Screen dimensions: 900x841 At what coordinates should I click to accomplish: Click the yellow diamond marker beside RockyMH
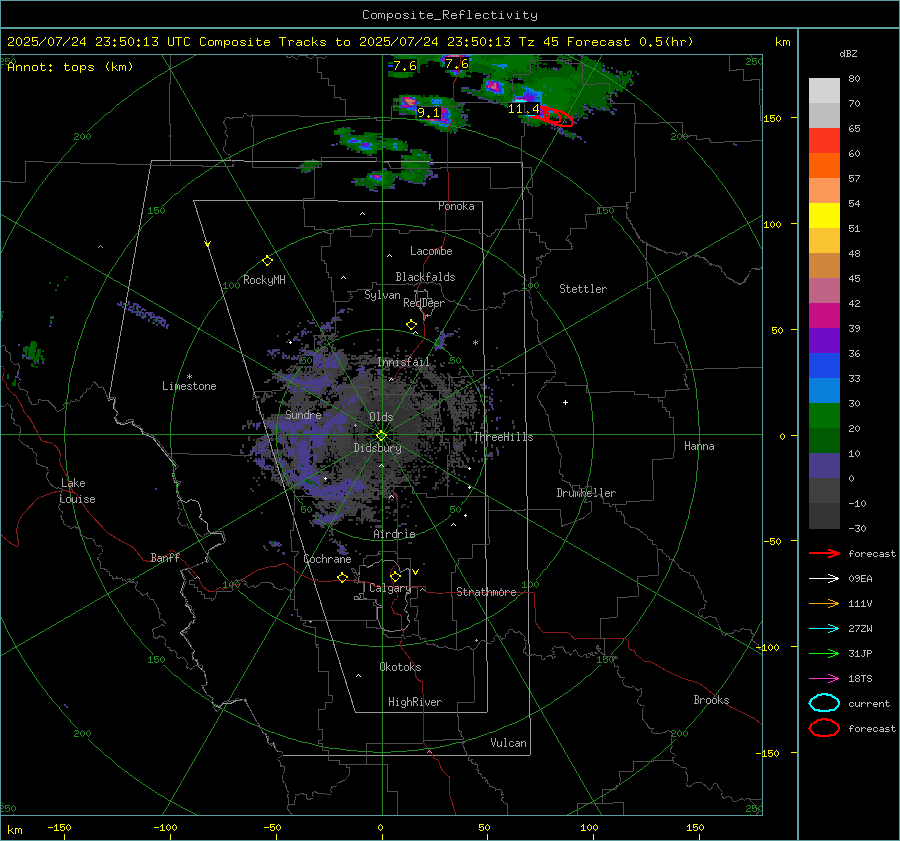tap(267, 261)
